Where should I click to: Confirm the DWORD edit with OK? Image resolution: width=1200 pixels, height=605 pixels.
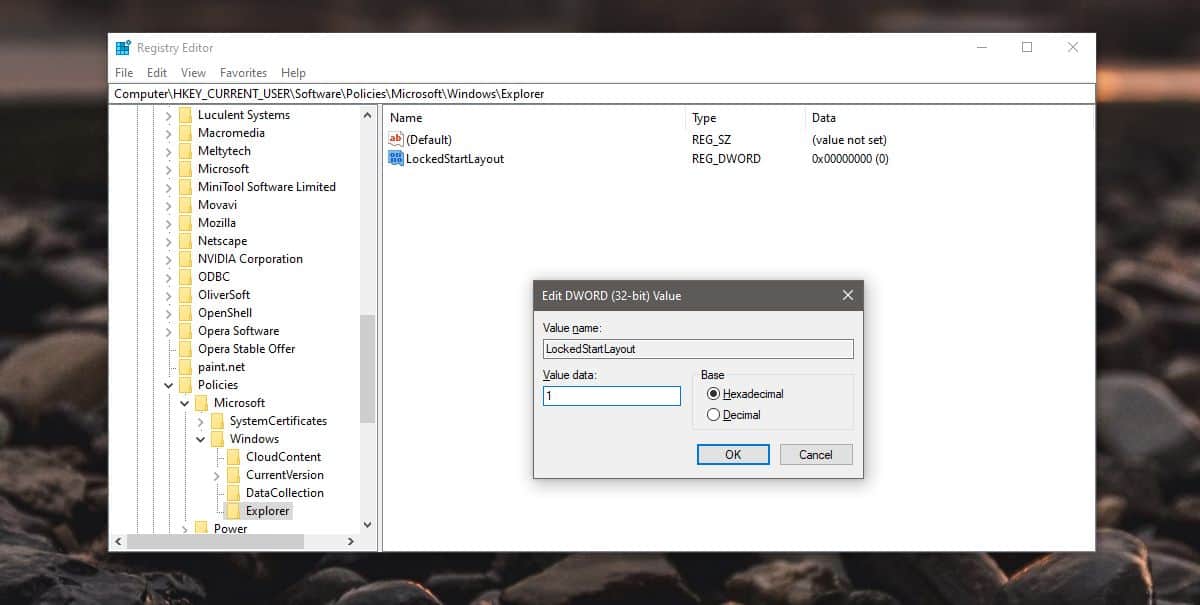[x=733, y=455]
